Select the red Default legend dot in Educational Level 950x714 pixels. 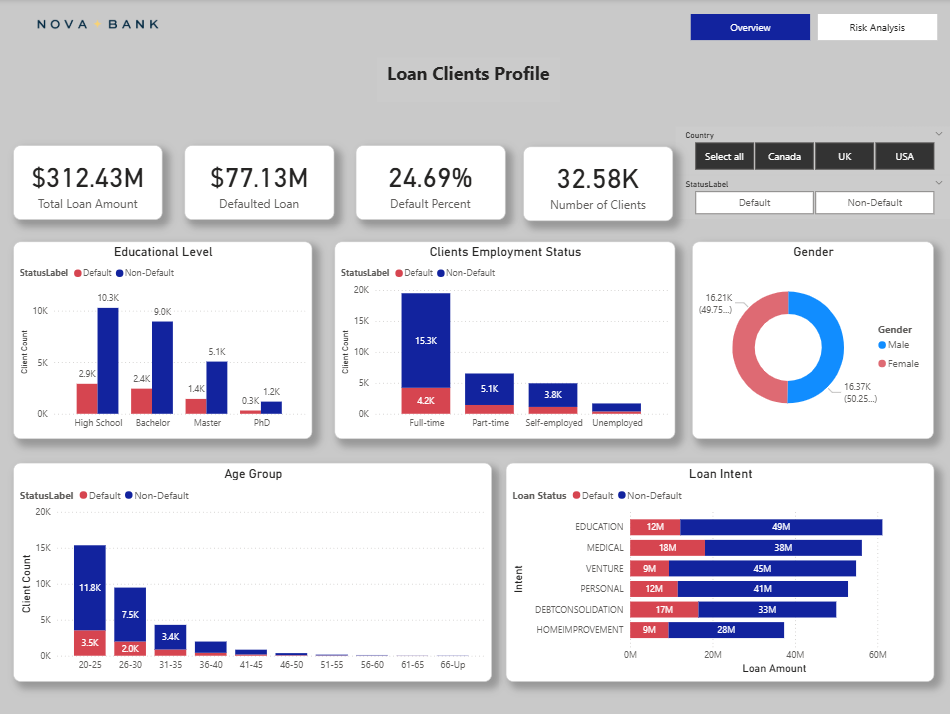coord(78,273)
